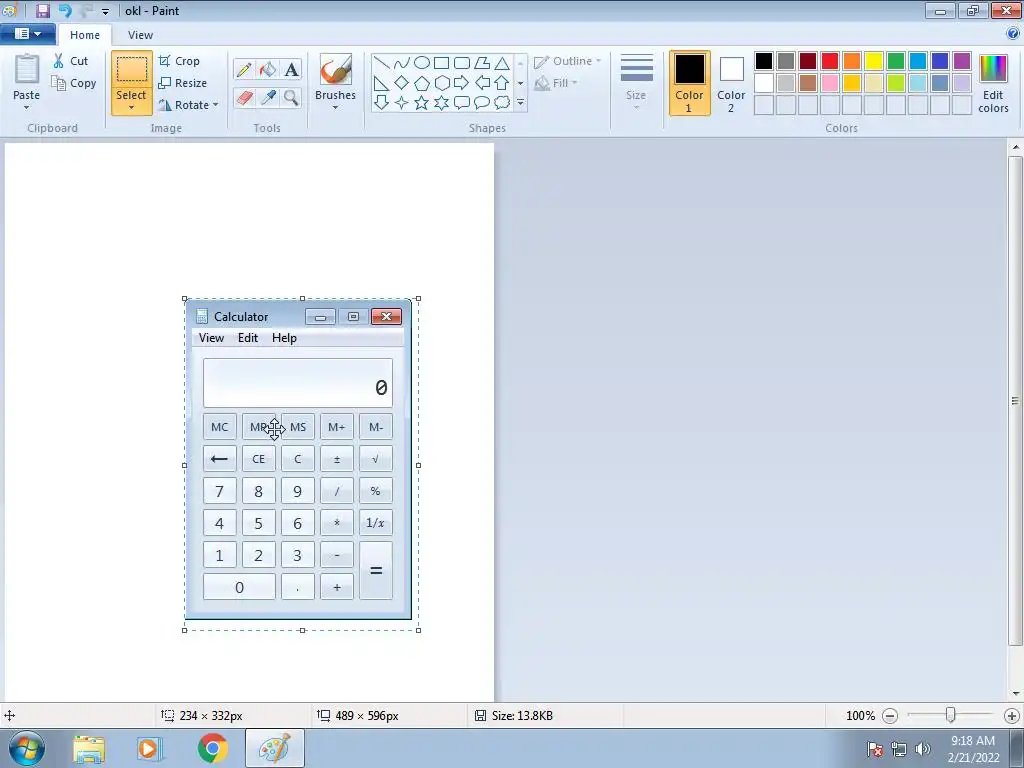Choose the Right arrow shape
The height and width of the screenshot is (768, 1024).
[462, 83]
